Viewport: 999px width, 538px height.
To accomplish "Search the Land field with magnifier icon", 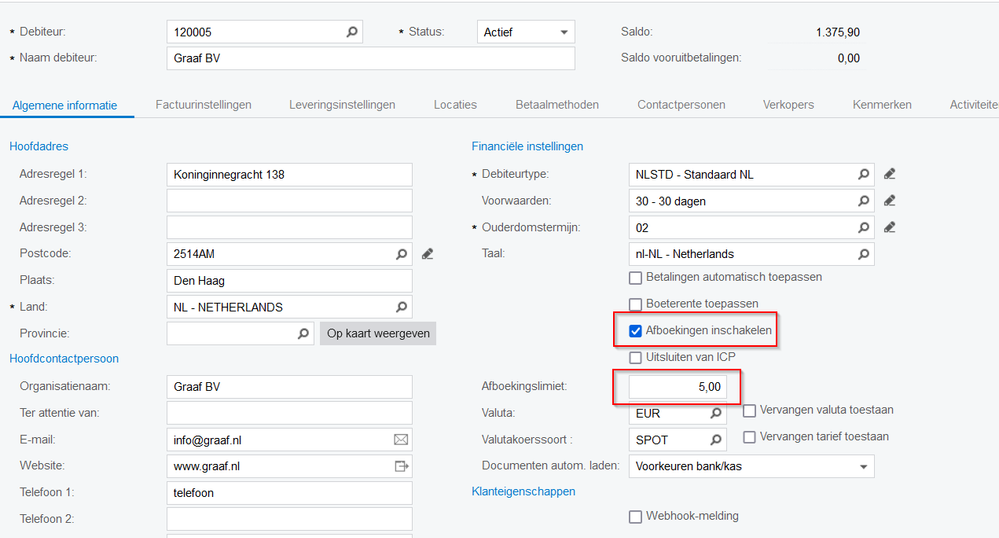I will [401, 307].
